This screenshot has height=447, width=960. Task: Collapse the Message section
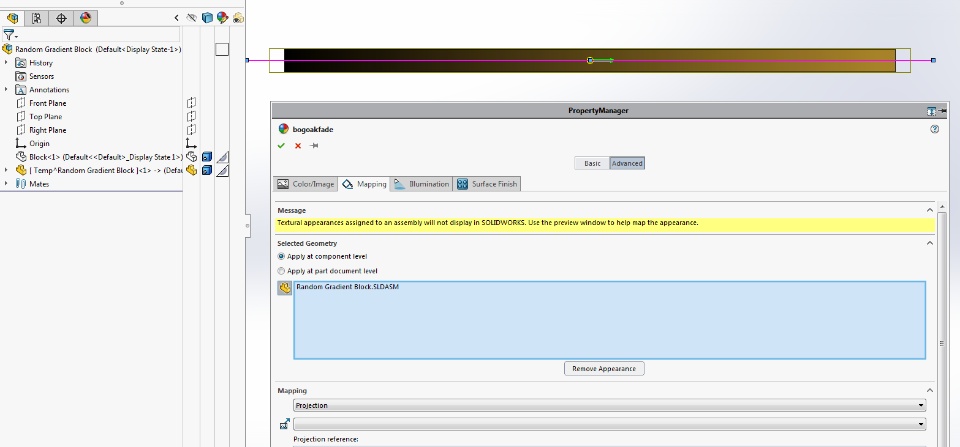click(x=929, y=210)
